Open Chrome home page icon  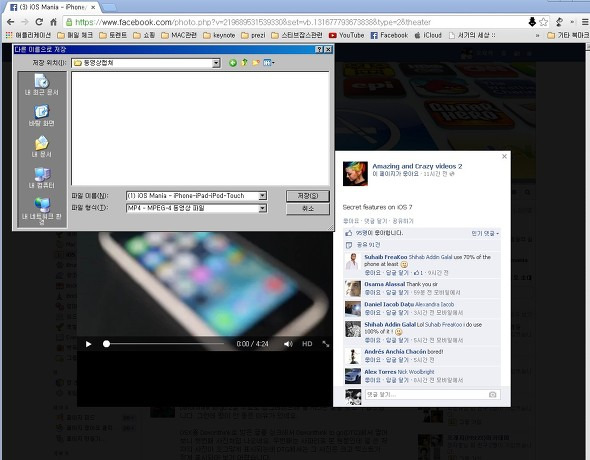click(53, 22)
